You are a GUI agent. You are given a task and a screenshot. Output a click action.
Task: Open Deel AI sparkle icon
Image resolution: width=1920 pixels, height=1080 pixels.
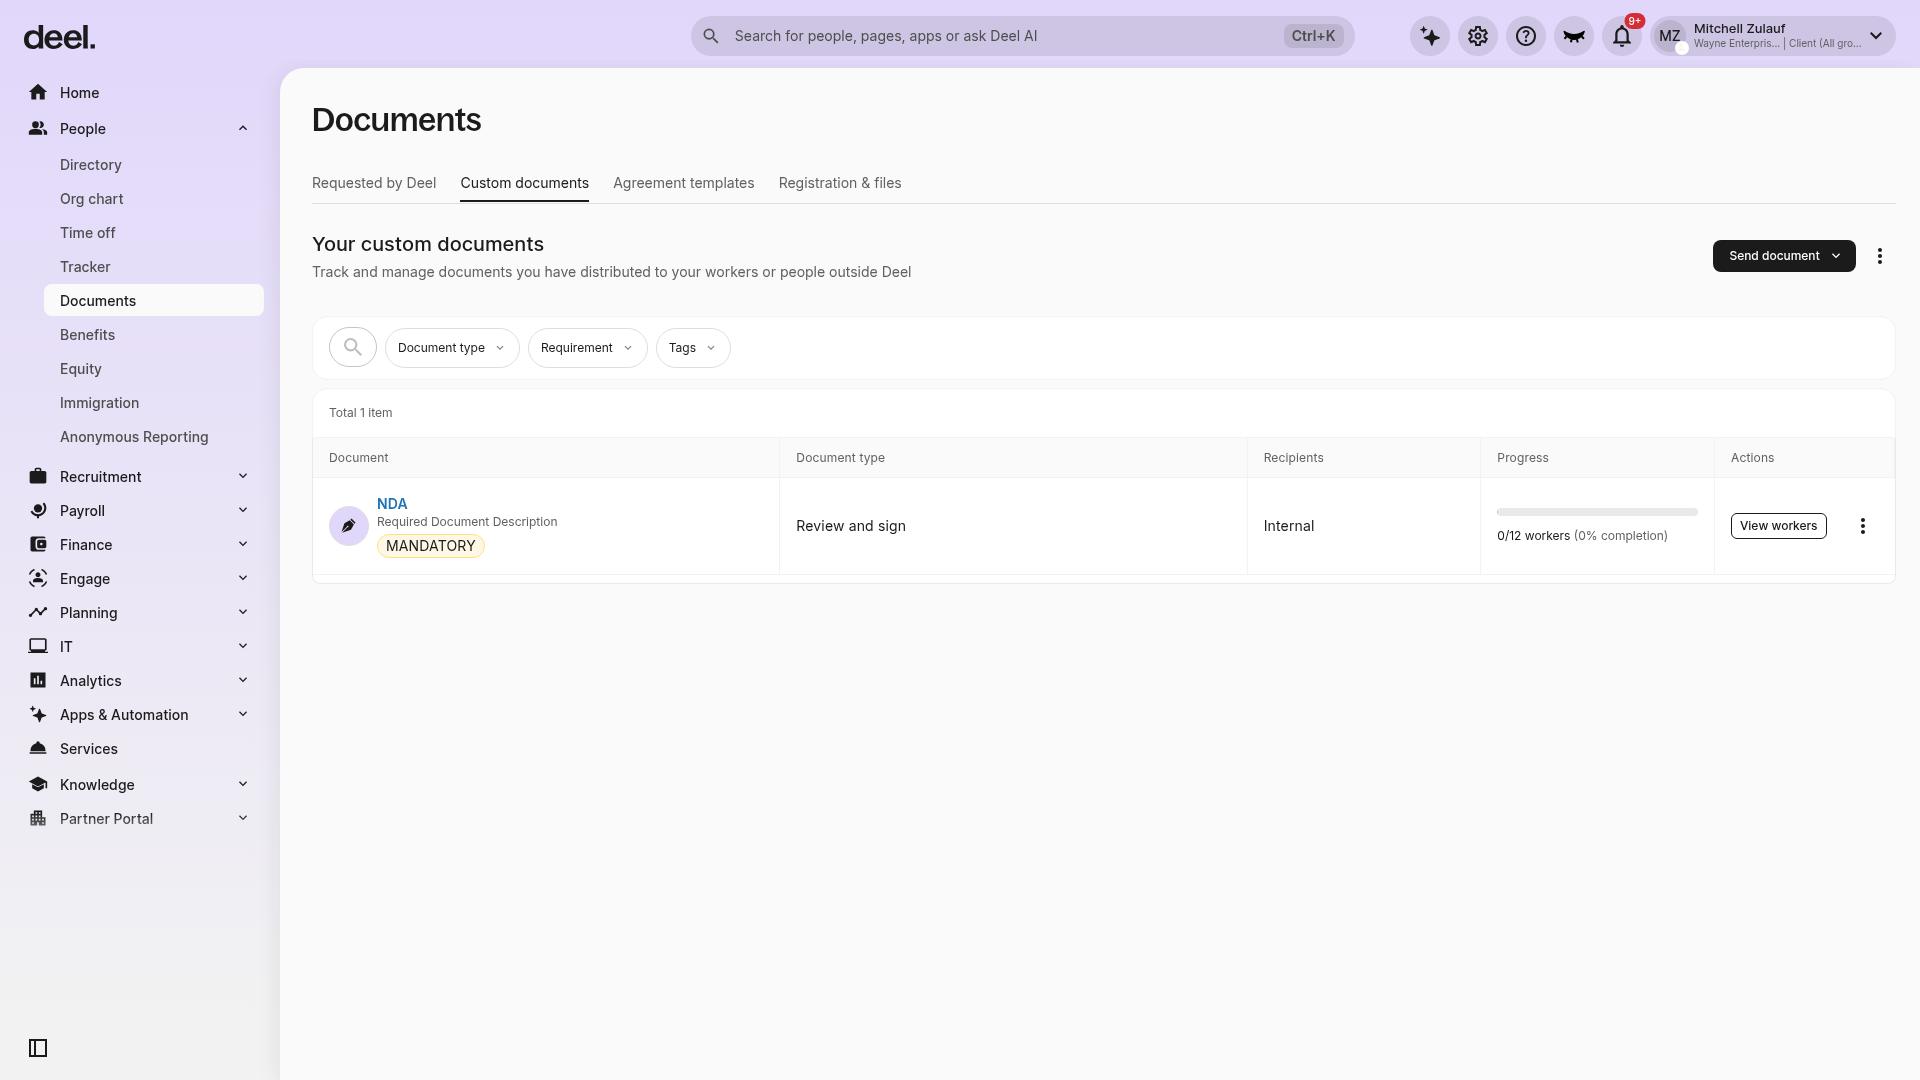pyautogui.click(x=1430, y=36)
